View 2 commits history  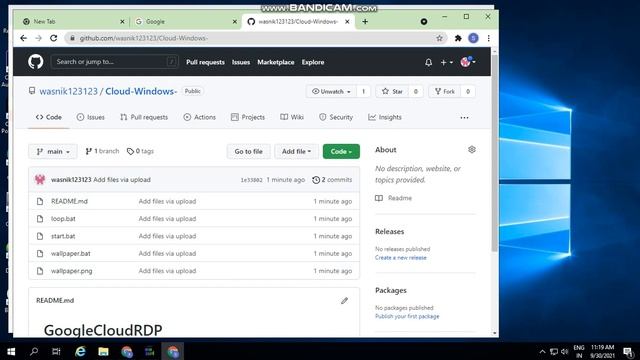click(332, 180)
